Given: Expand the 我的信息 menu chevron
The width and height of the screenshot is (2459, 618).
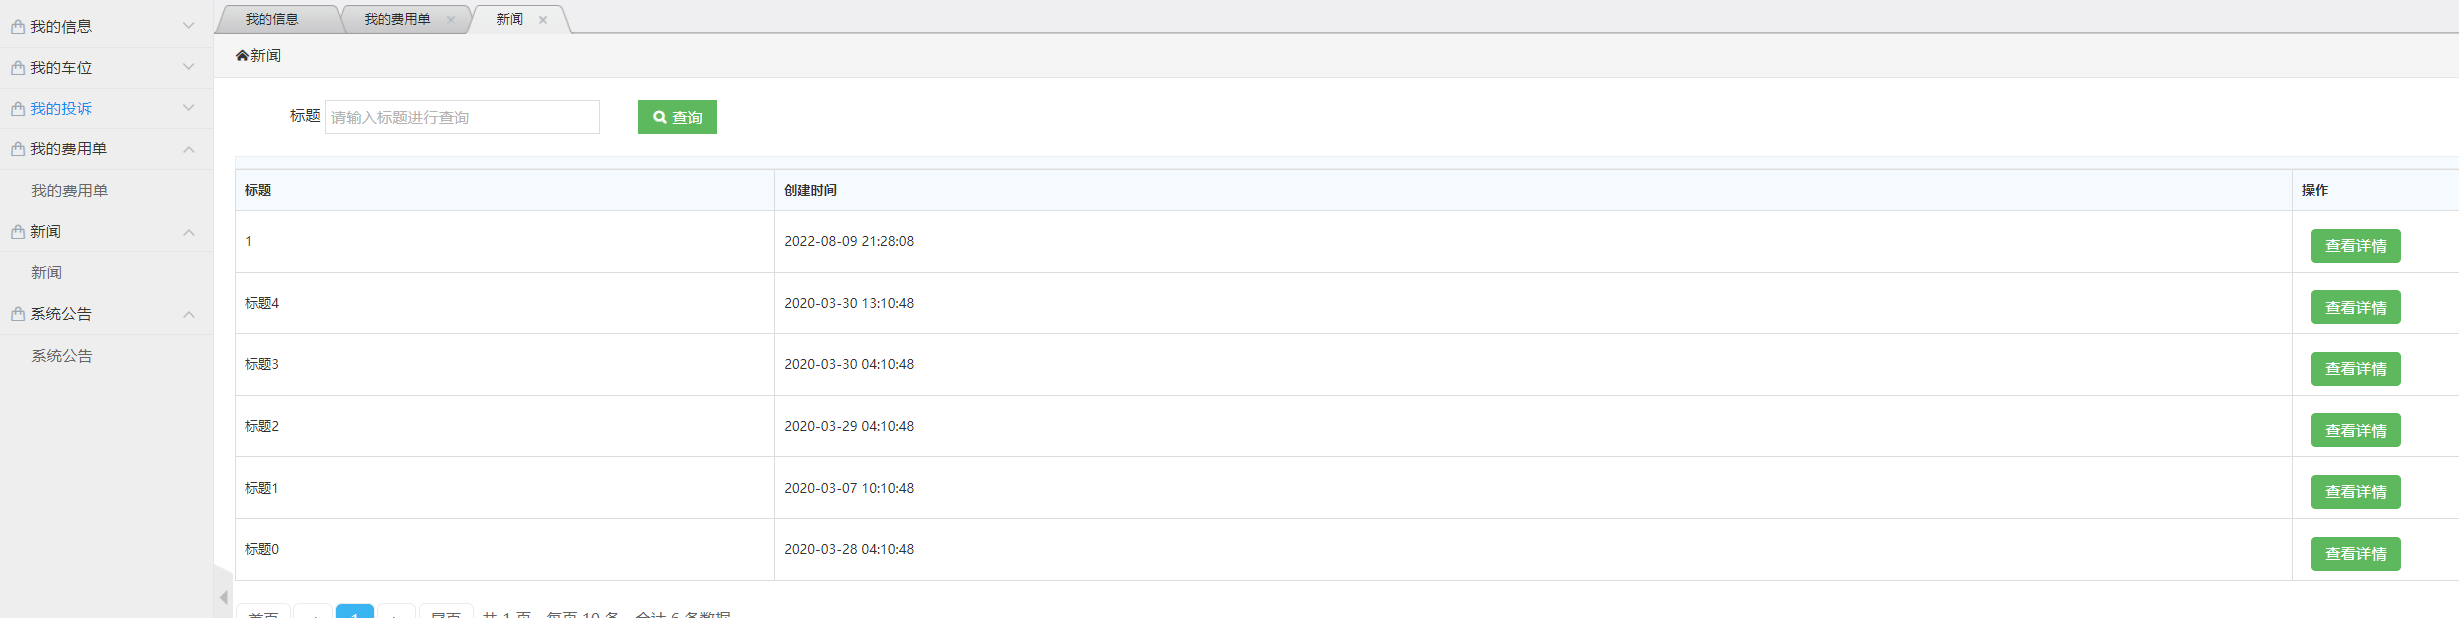Looking at the screenshot, I should [188, 26].
